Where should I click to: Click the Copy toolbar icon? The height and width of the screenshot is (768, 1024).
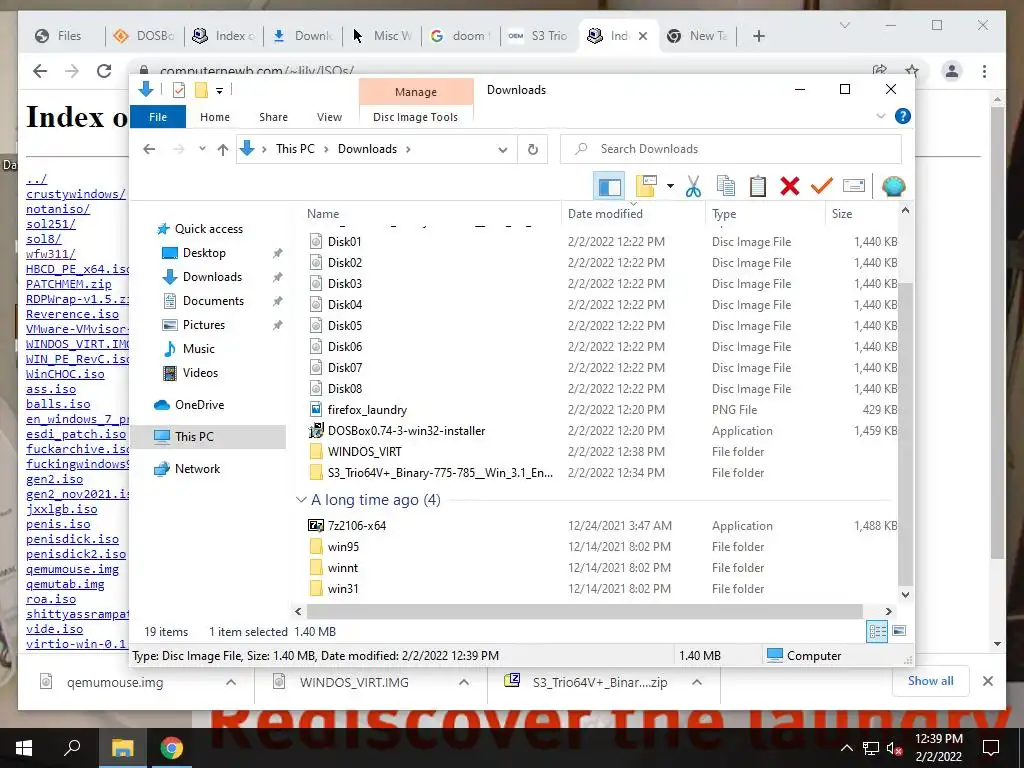[726, 186]
